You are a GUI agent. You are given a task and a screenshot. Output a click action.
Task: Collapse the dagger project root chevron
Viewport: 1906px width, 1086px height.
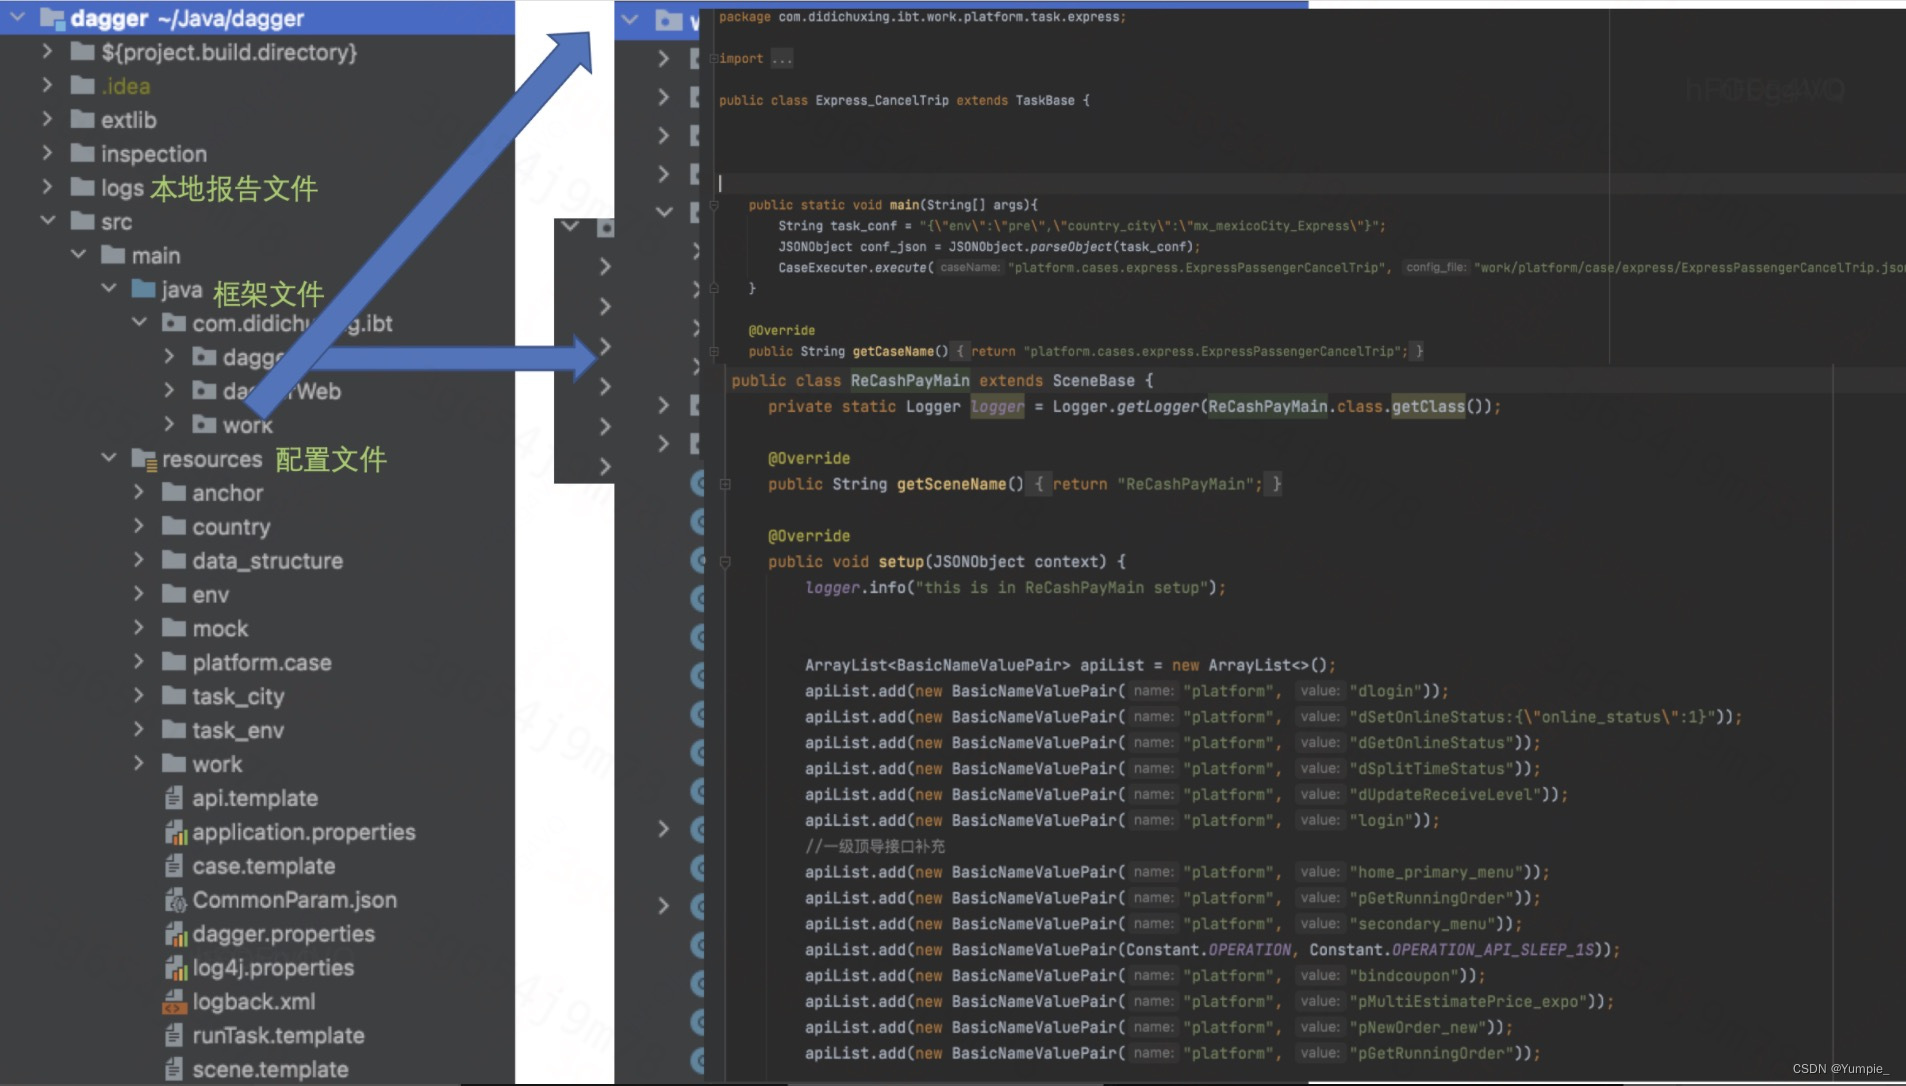(x=17, y=17)
